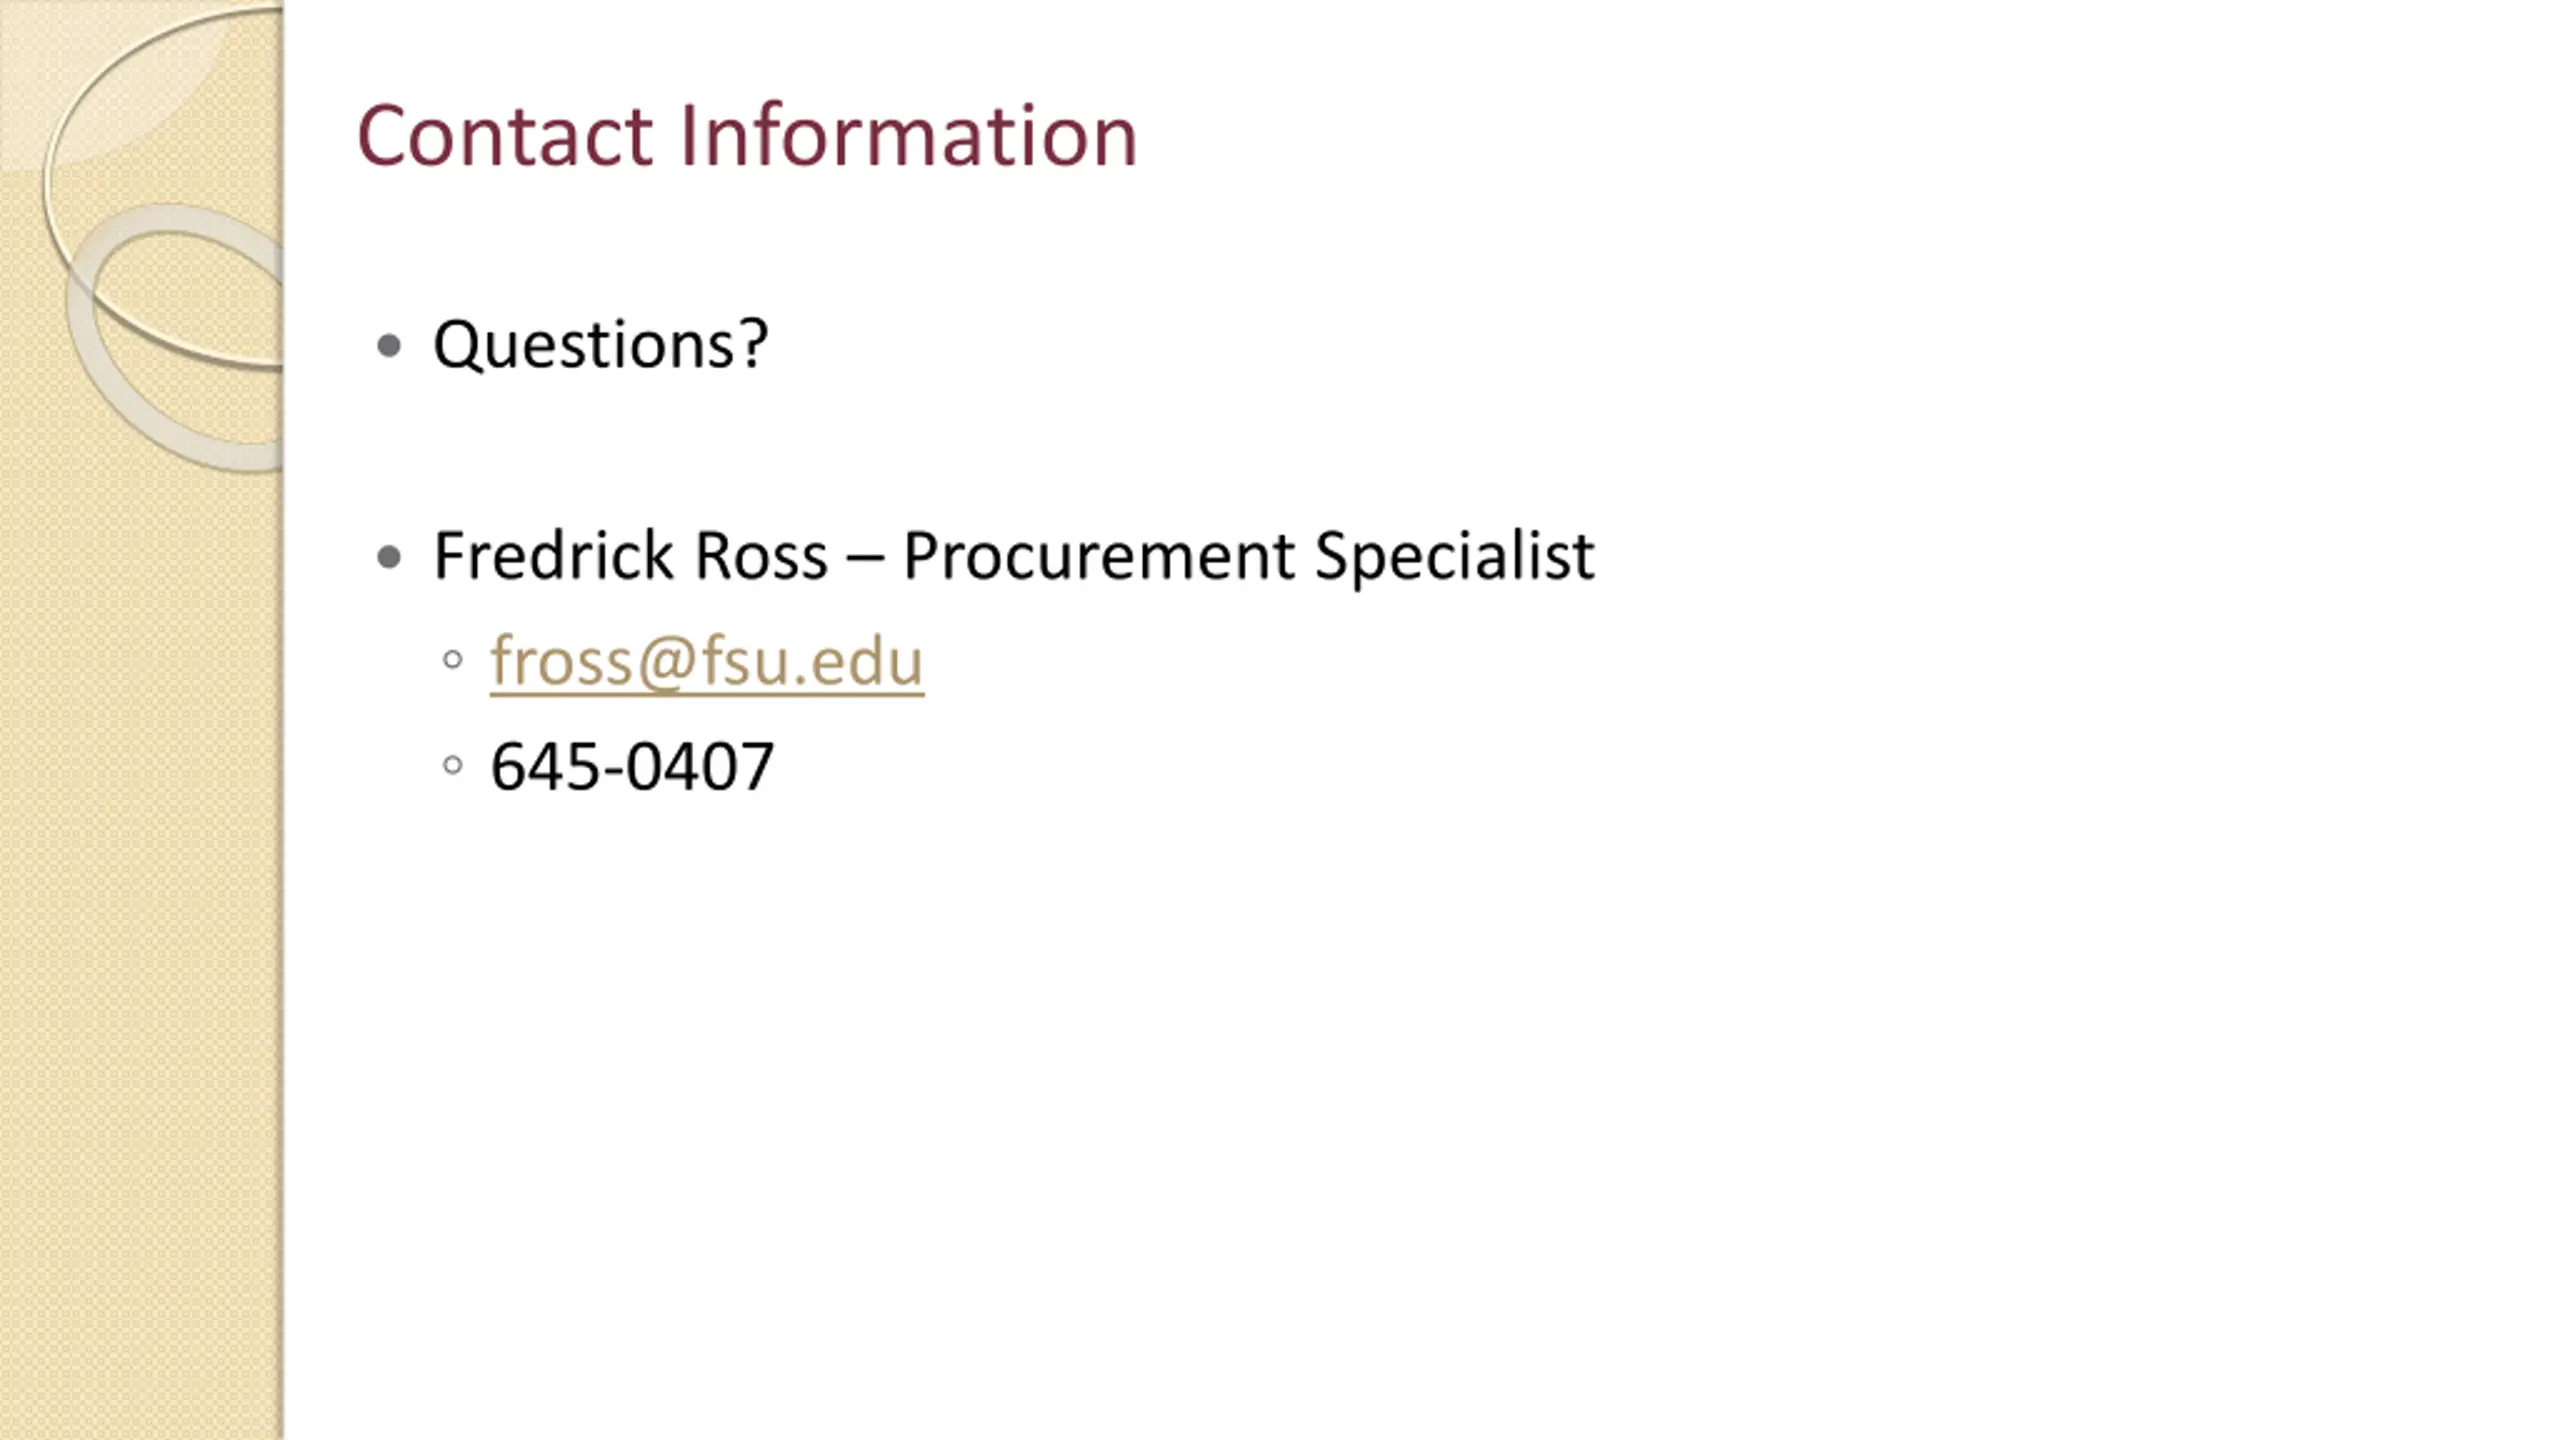
Task: Click the solid bullet beside "Fredrick Ross"
Action: 390,557
